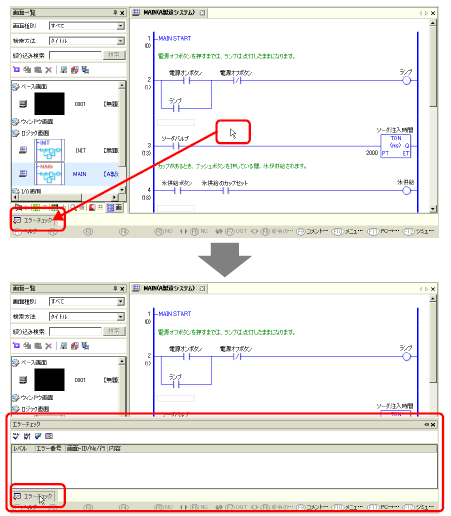Click fourth grid icon in Error Check toolbar
Image resolution: width=451 pixels, height=516 pixels.
tap(49, 436)
